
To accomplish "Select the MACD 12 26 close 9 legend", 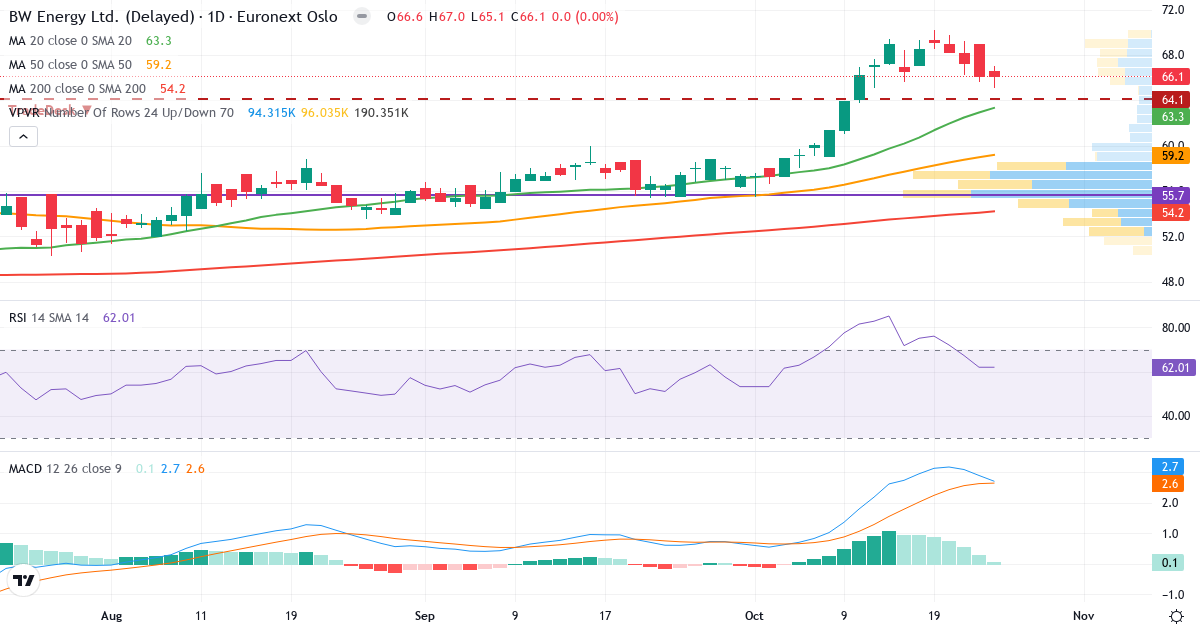I will point(65,468).
